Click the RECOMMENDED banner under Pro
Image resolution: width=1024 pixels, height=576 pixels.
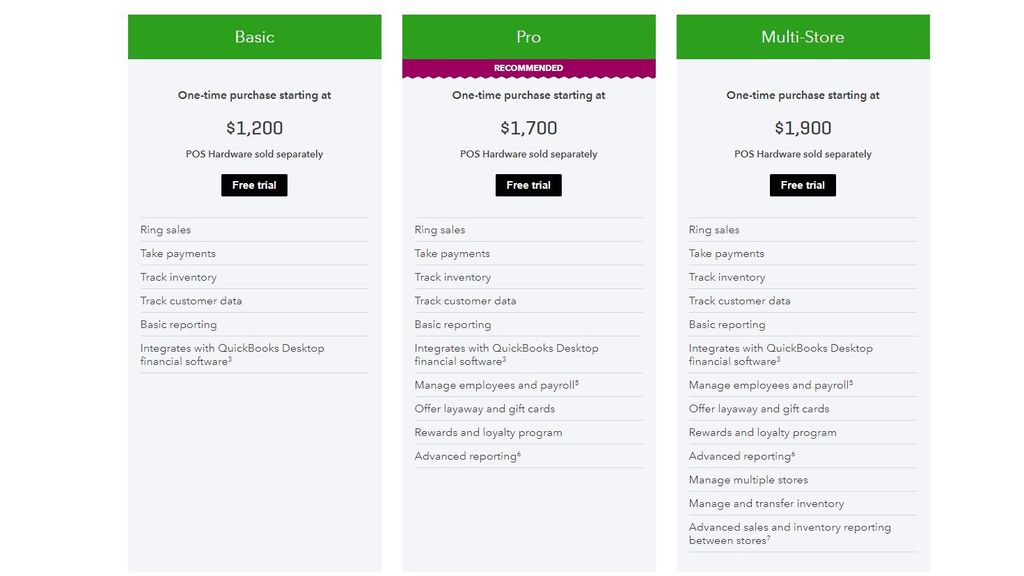click(x=528, y=67)
